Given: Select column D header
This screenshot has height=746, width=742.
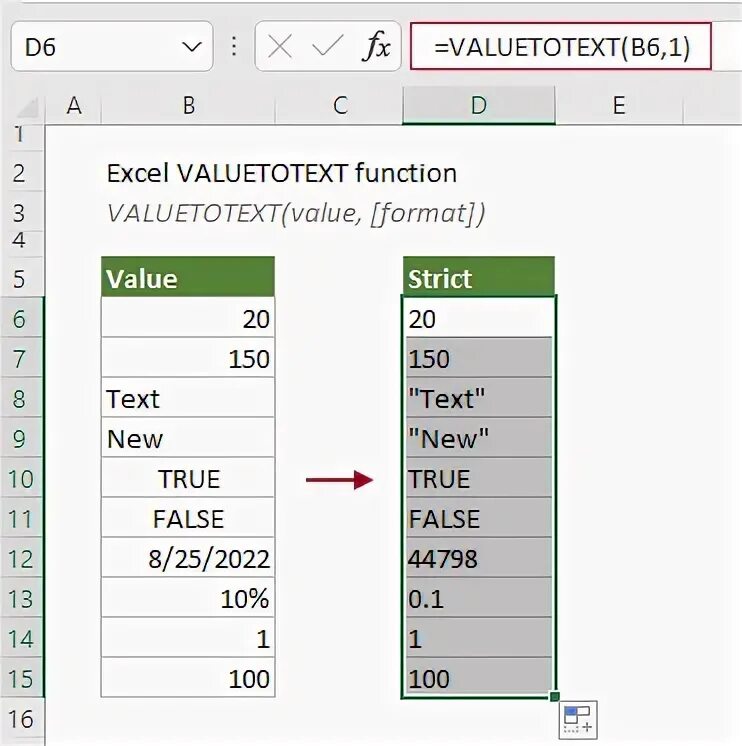Looking at the screenshot, I should pyautogui.click(x=478, y=106).
